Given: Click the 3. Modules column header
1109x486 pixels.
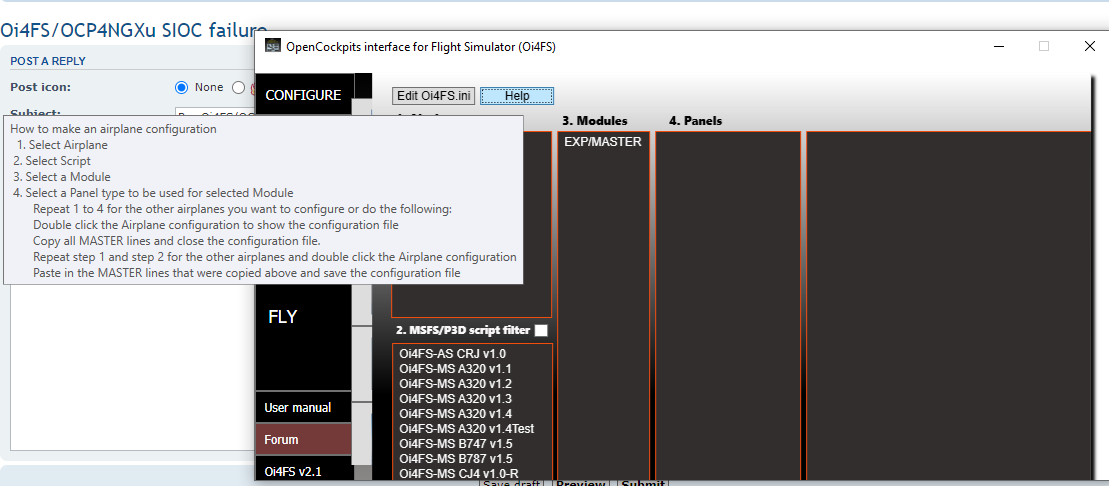Looking at the screenshot, I should click(x=595, y=121).
